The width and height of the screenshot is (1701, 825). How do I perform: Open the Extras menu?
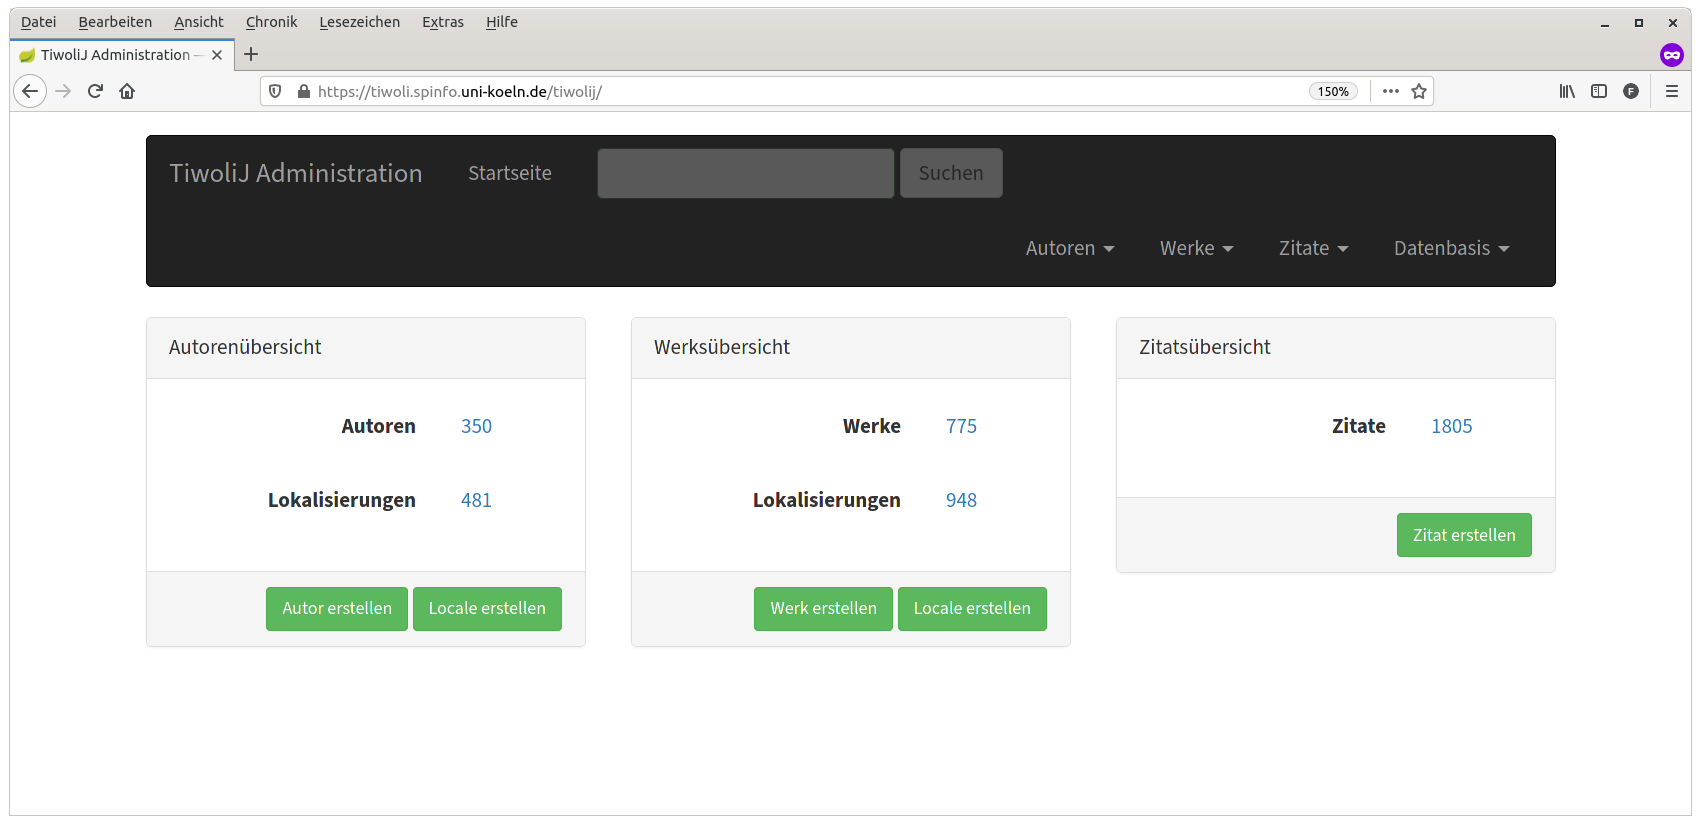[443, 22]
